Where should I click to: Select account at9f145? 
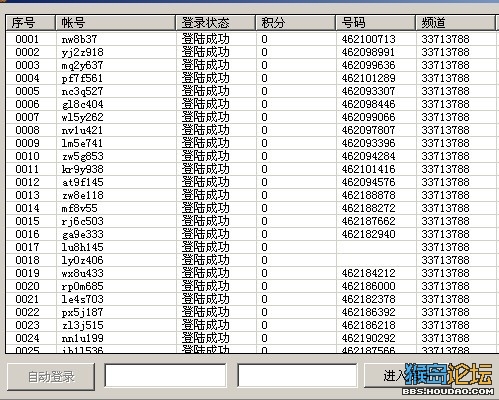tap(82, 182)
